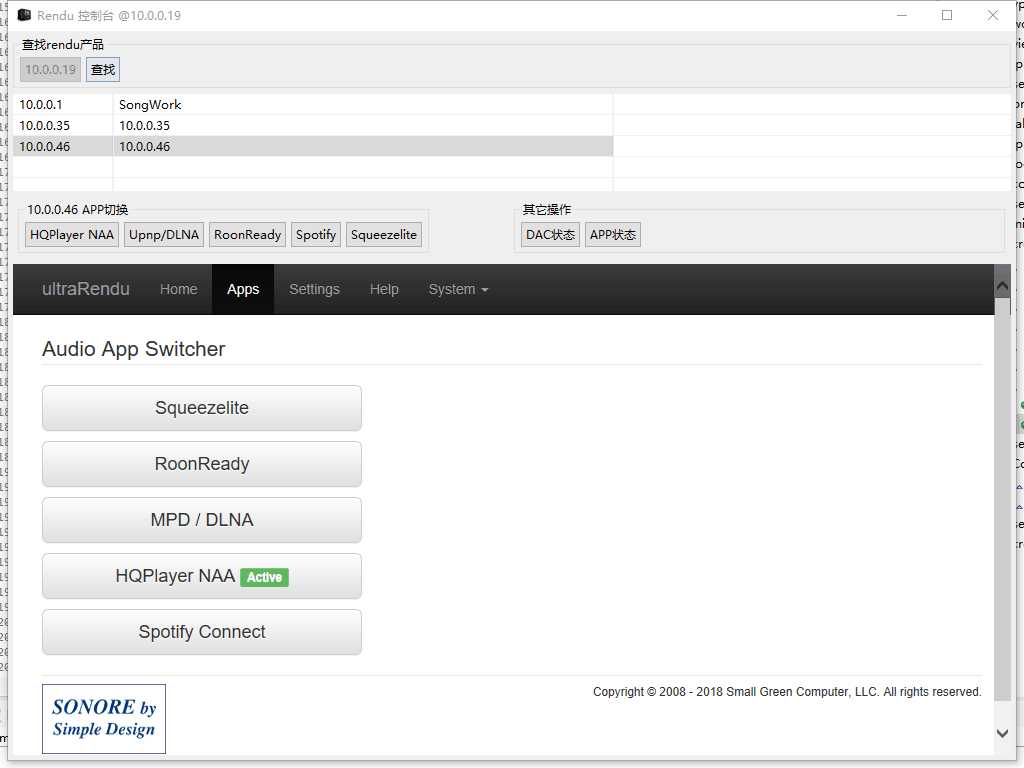Activate RoonReady in Audio App Switcher
This screenshot has width=1024, height=768.
click(202, 464)
